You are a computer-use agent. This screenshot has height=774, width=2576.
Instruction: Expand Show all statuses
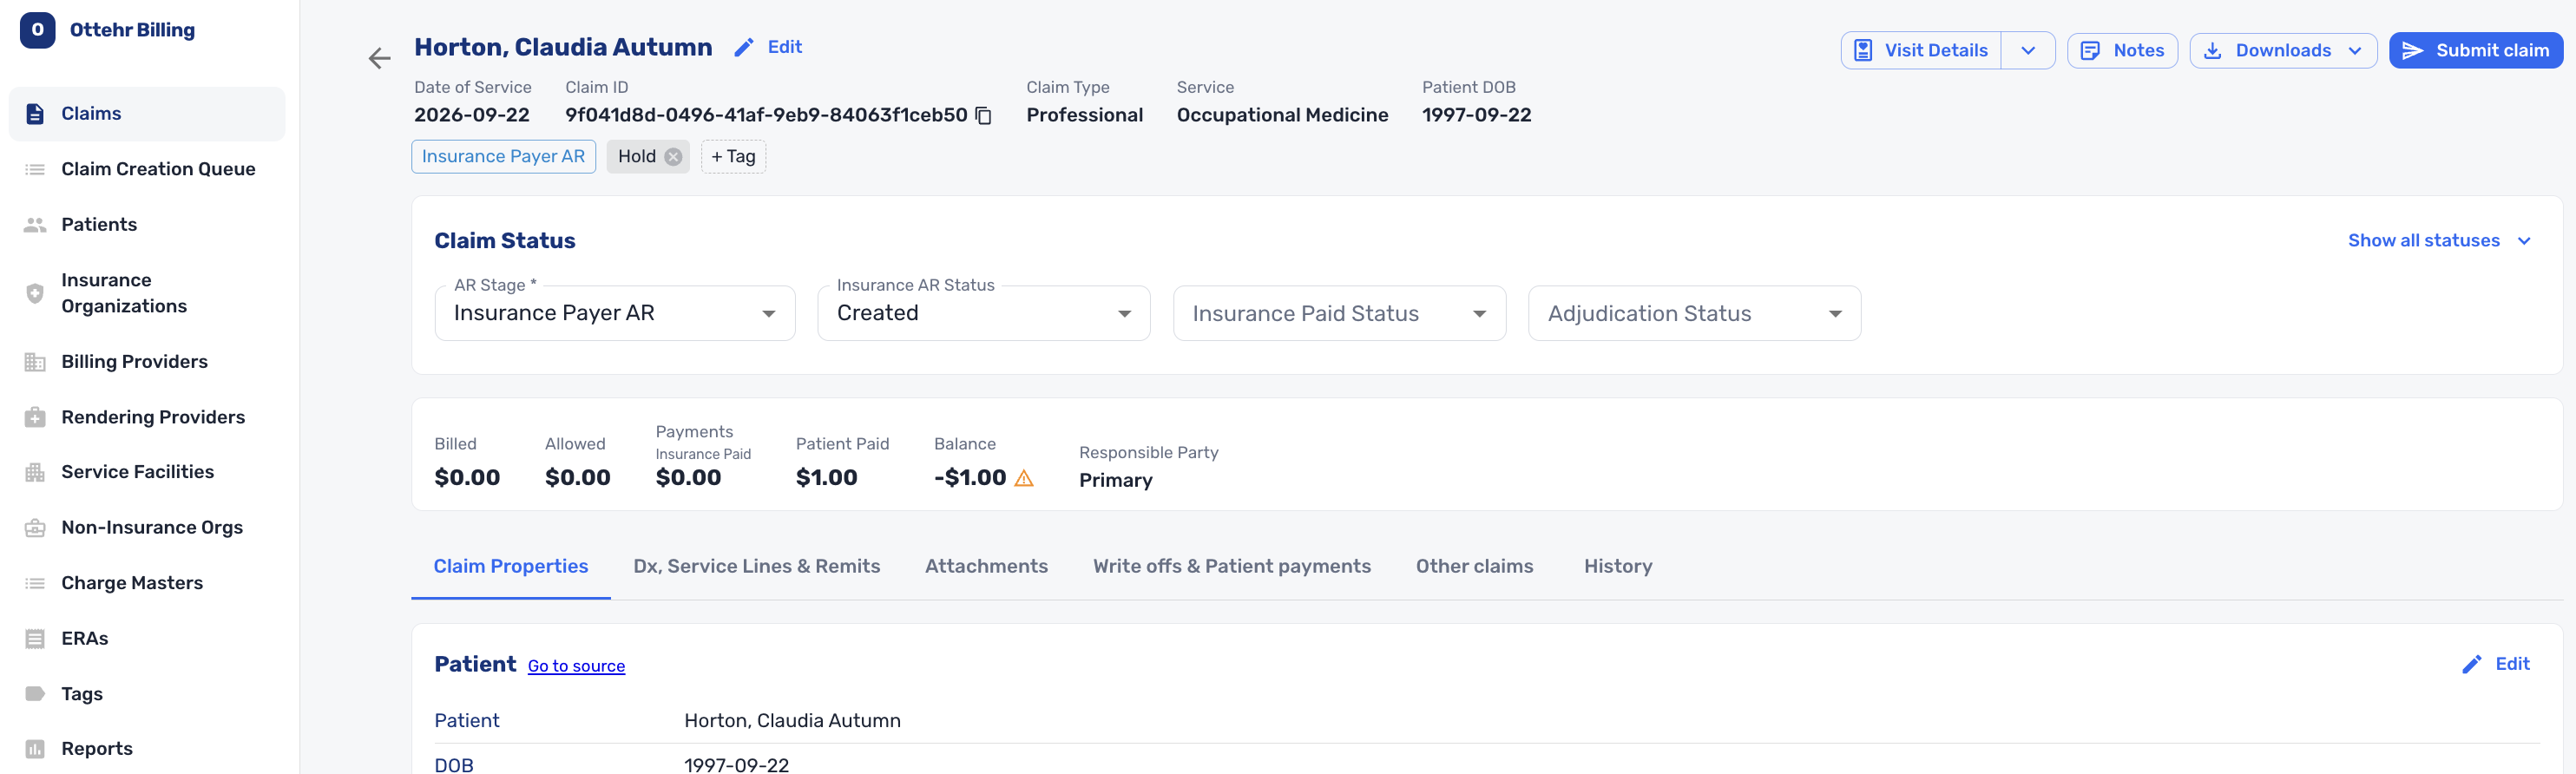coord(2438,241)
